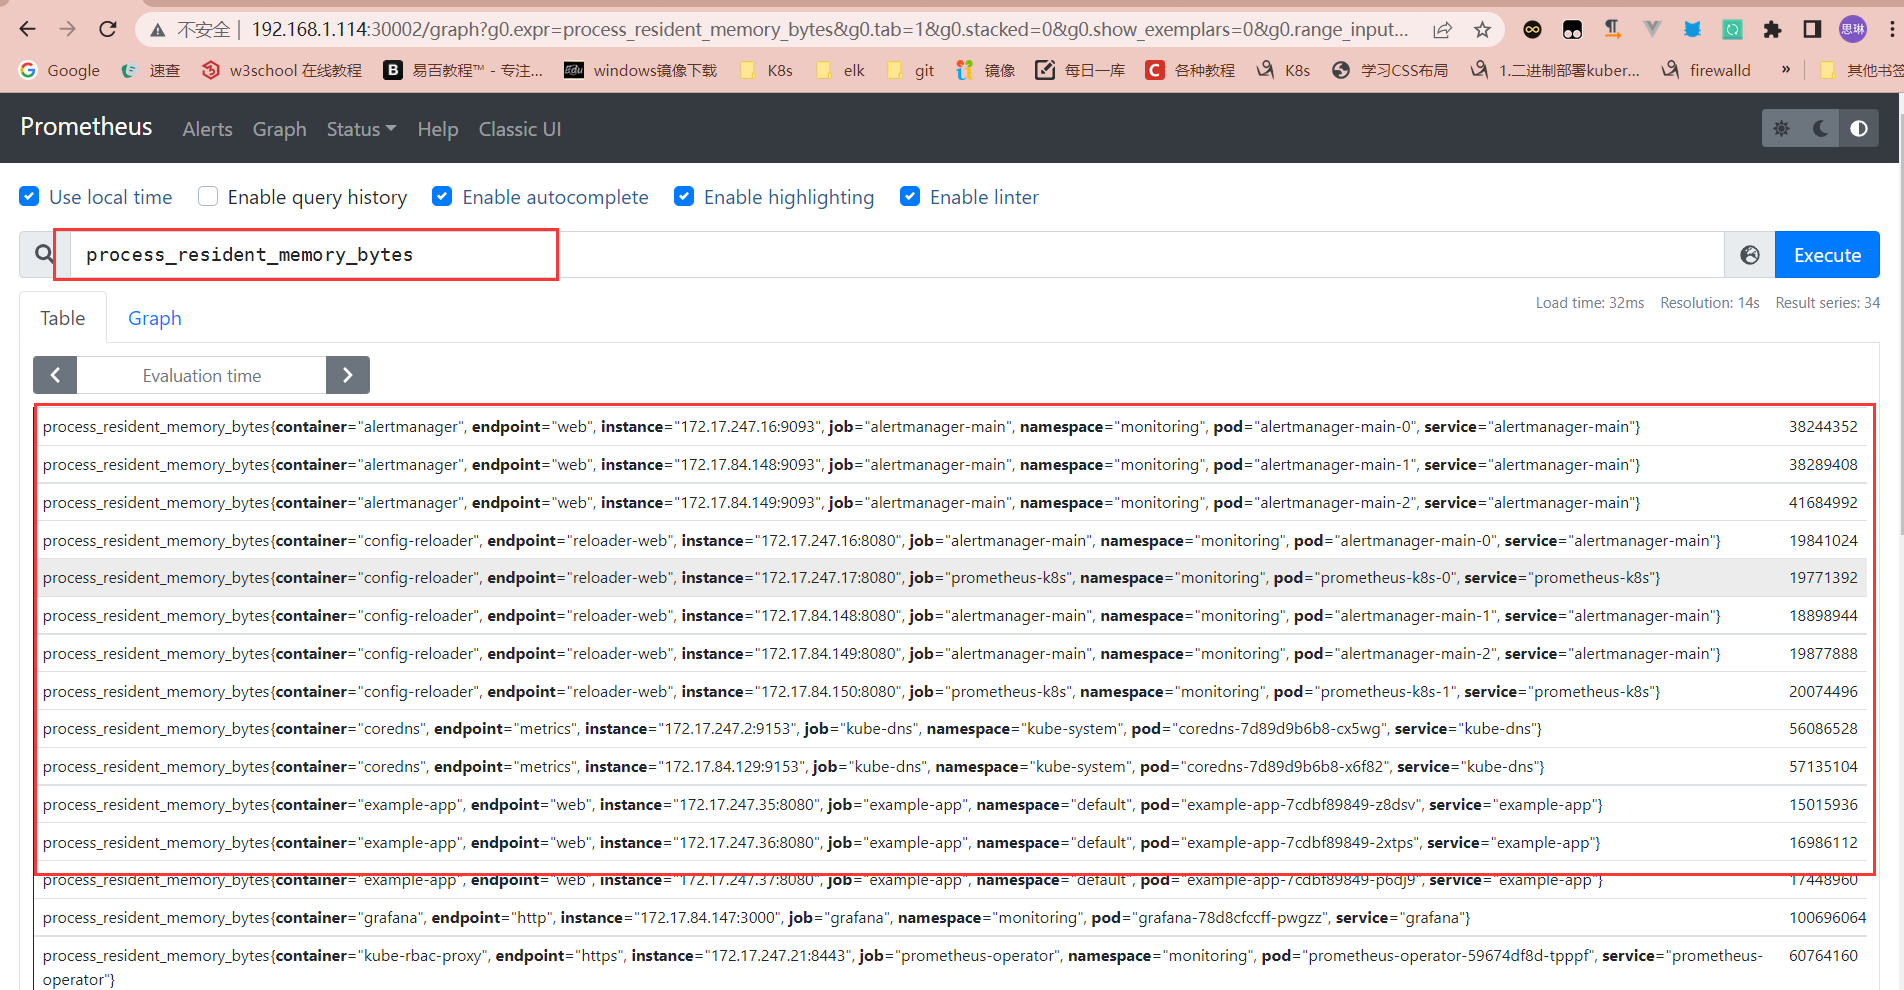Click the blue bird extension icon
The image size is (1904, 990).
1692,30
